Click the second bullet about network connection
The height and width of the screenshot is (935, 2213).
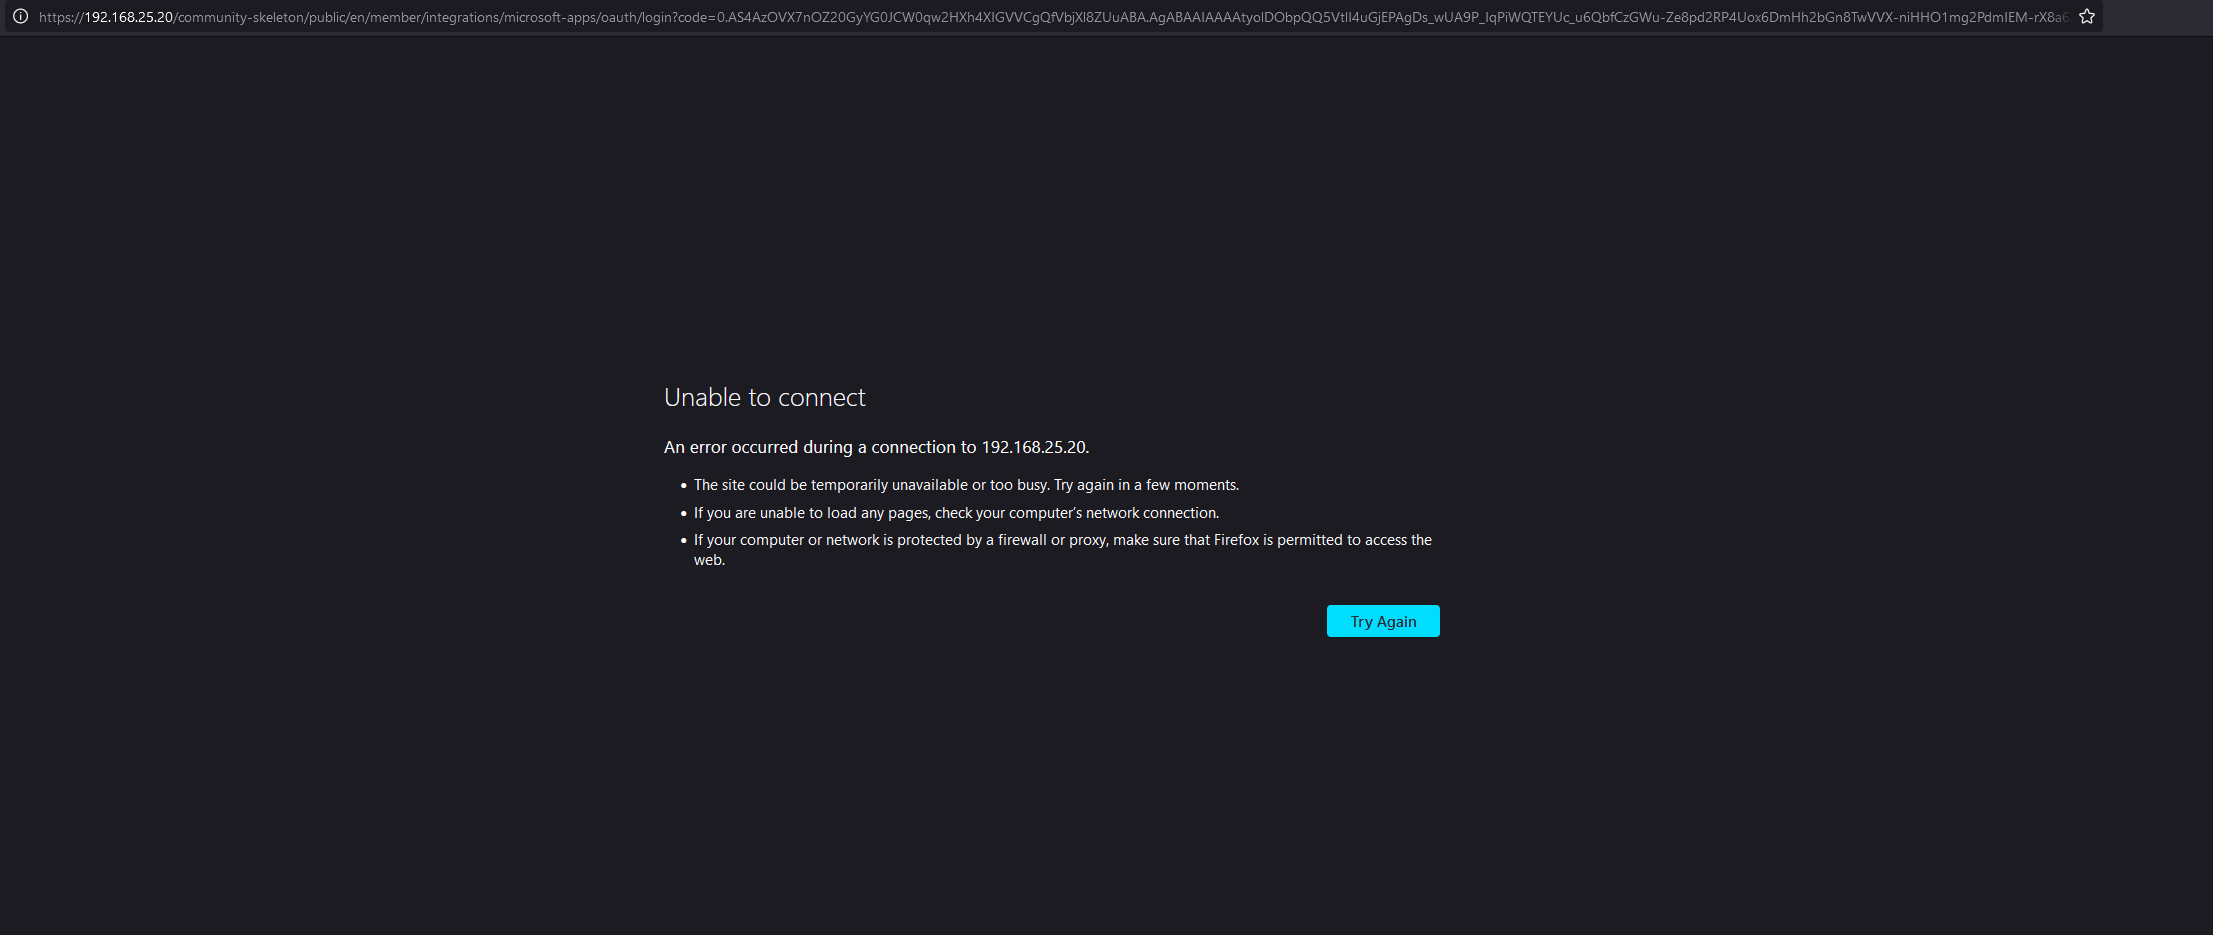coord(956,512)
